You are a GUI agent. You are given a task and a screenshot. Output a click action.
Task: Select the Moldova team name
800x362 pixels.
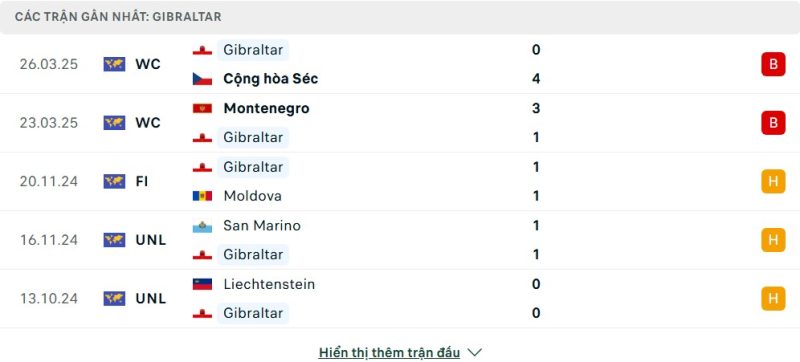click(252, 196)
